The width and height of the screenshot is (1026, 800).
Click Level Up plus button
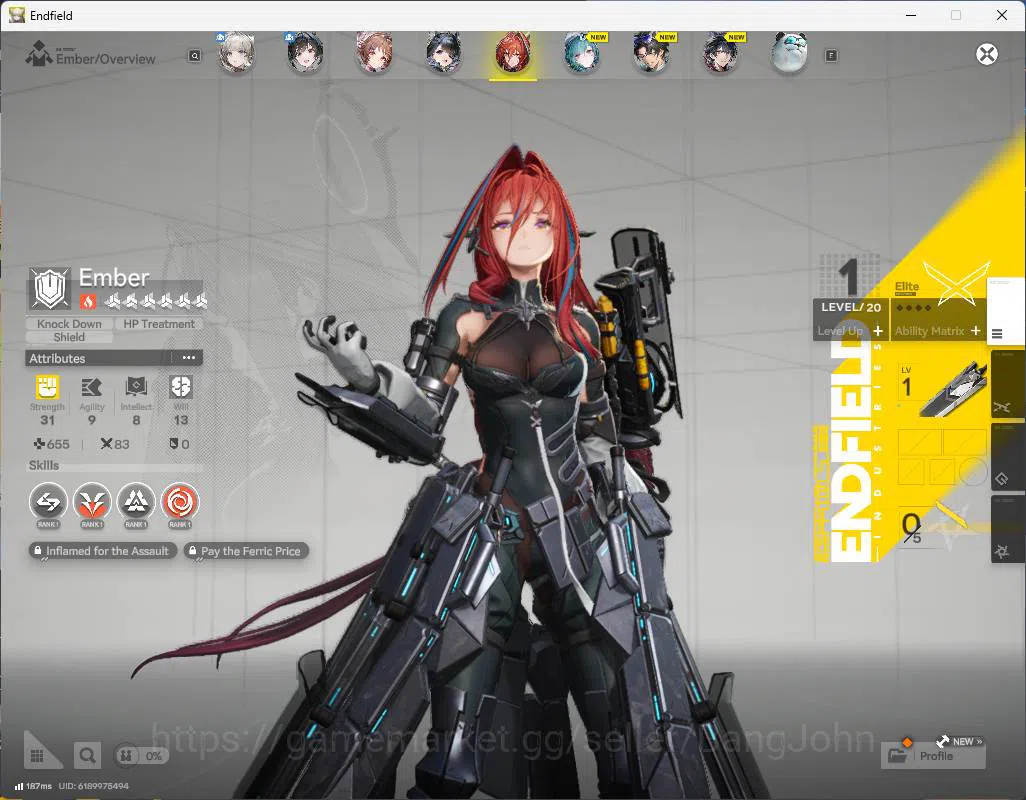pyautogui.click(x=877, y=331)
